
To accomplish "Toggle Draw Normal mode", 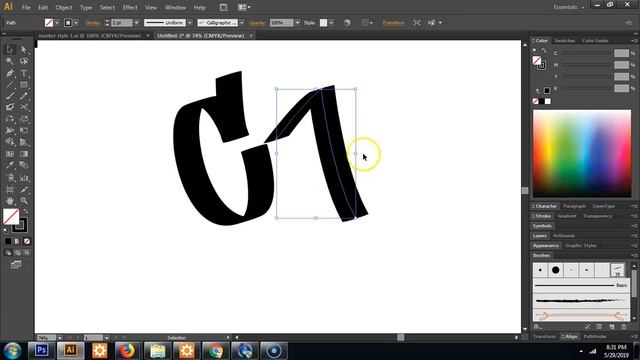I will [8, 253].
